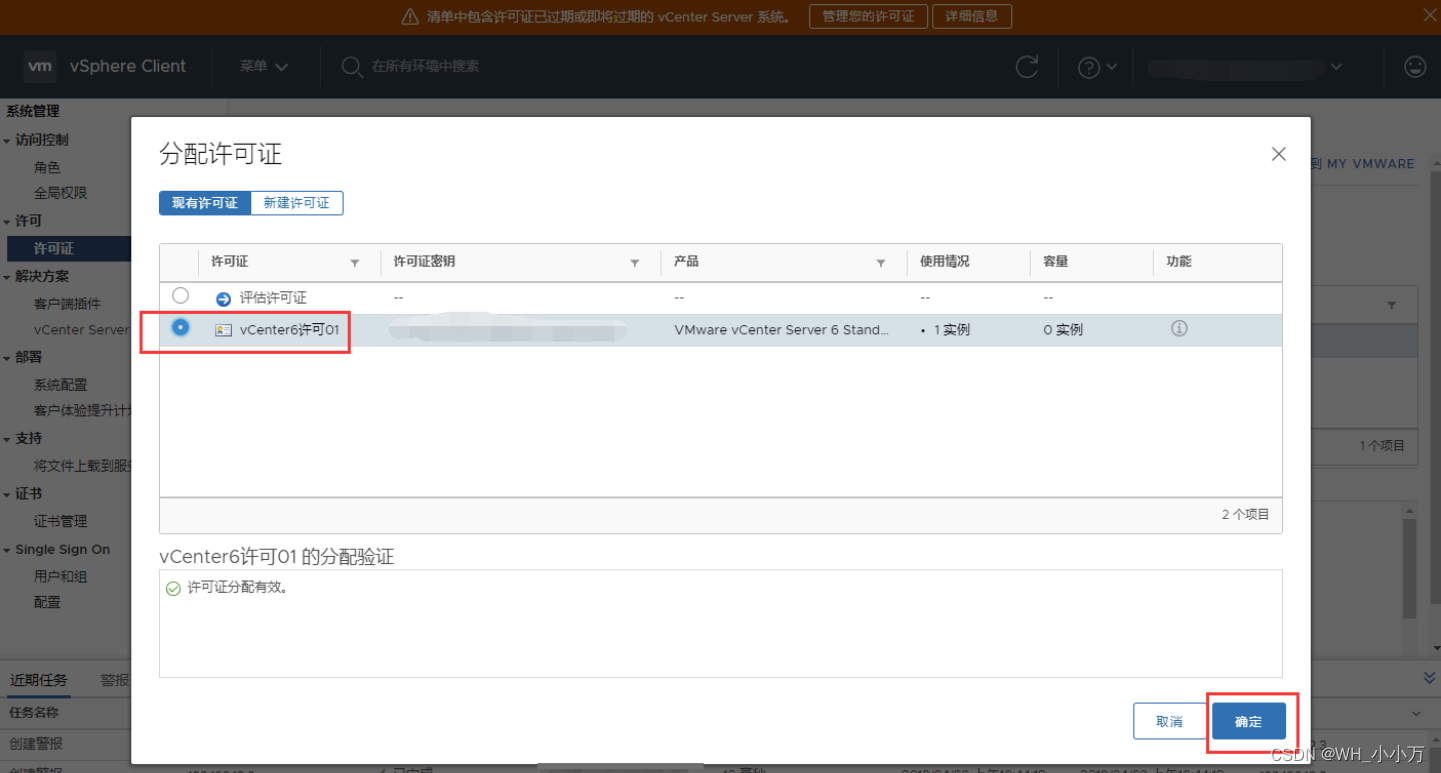
Task: Refresh the vSphere Client view
Action: 1027,67
